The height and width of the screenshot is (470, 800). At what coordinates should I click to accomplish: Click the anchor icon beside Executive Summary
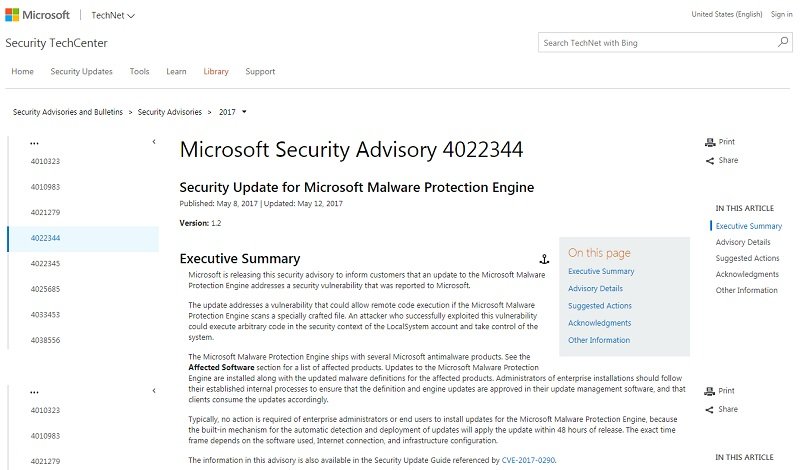click(x=544, y=259)
